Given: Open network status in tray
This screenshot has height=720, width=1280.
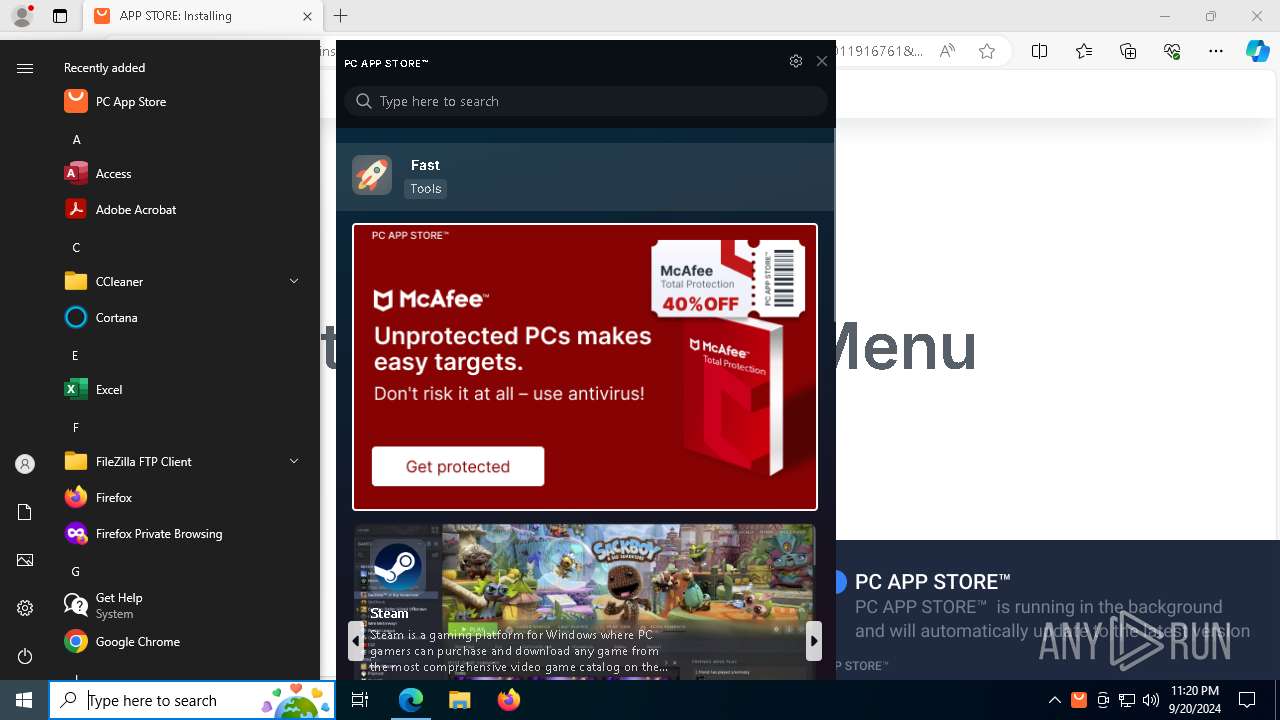Looking at the screenshot, I should [x=1127, y=700].
